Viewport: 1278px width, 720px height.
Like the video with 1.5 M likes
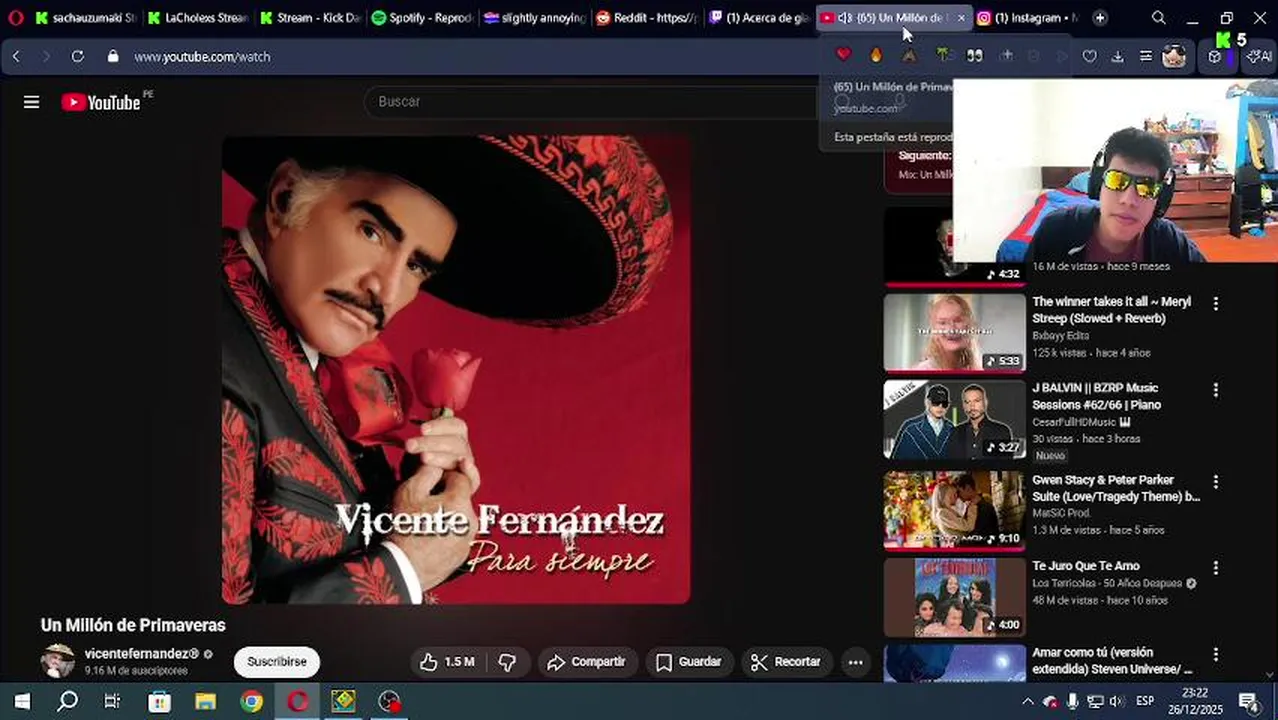click(448, 662)
